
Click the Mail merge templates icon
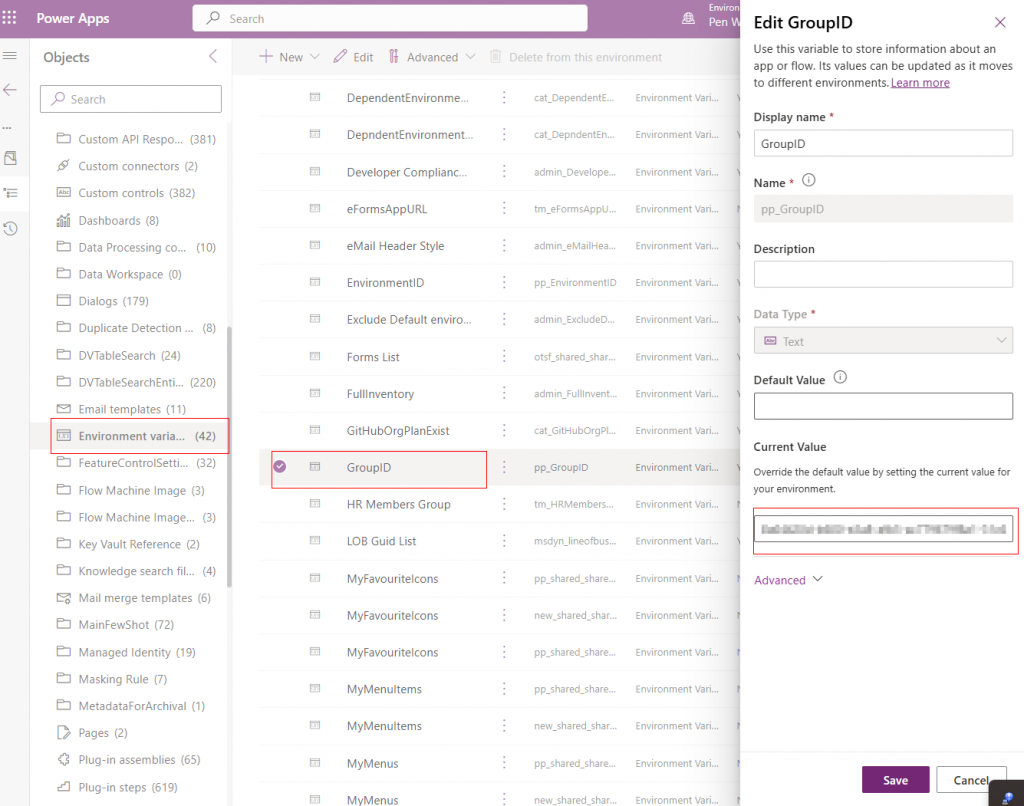(x=63, y=598)
